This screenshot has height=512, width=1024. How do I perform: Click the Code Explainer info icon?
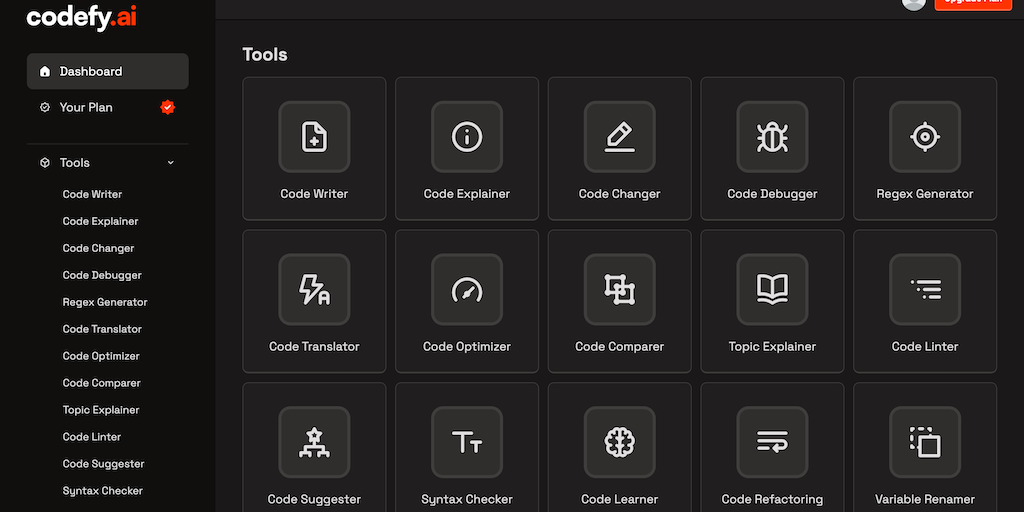point(467,137)
